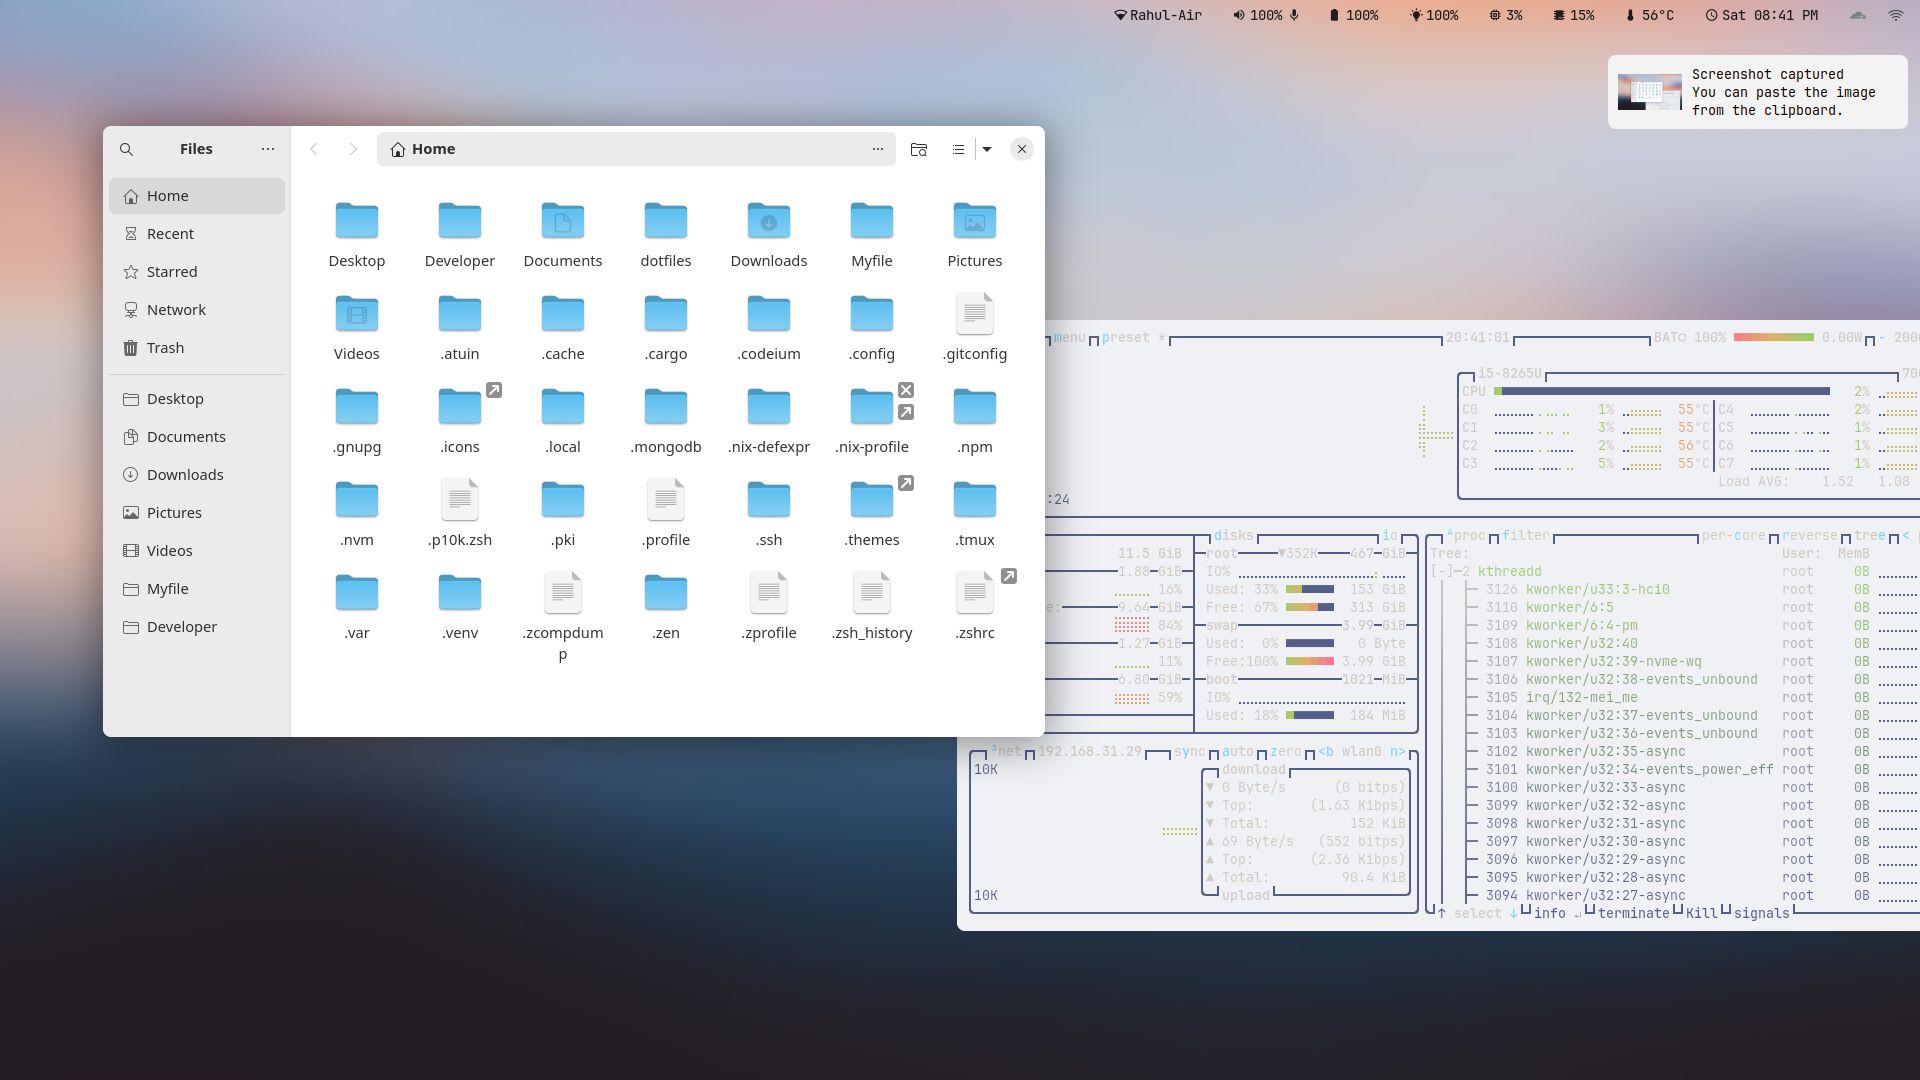Open search in current folder toolbar icon
1920x1080 pixels.
917,148
